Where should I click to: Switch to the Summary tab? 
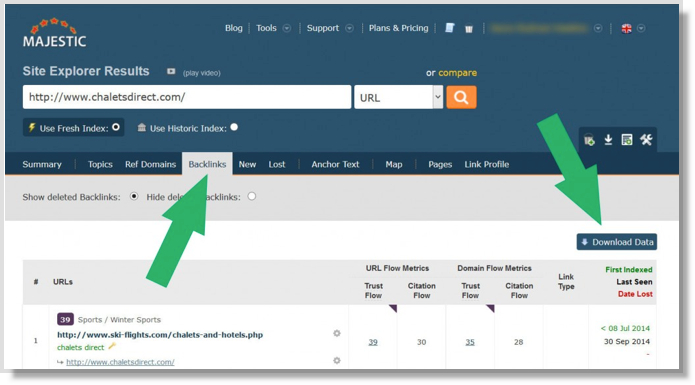click(42, 164)
